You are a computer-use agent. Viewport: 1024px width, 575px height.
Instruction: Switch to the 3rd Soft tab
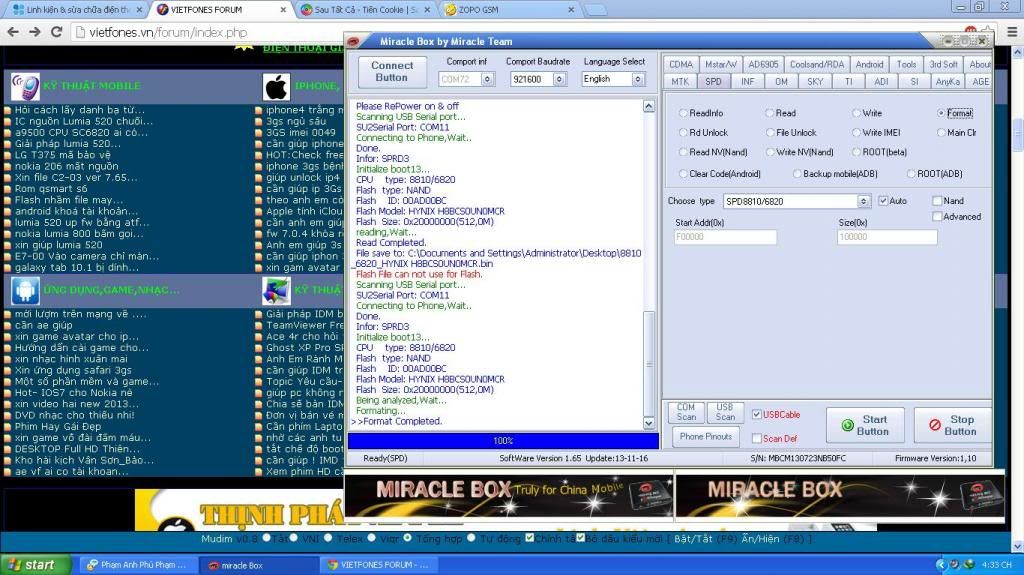pyautogui.click(x=943, y=64)
